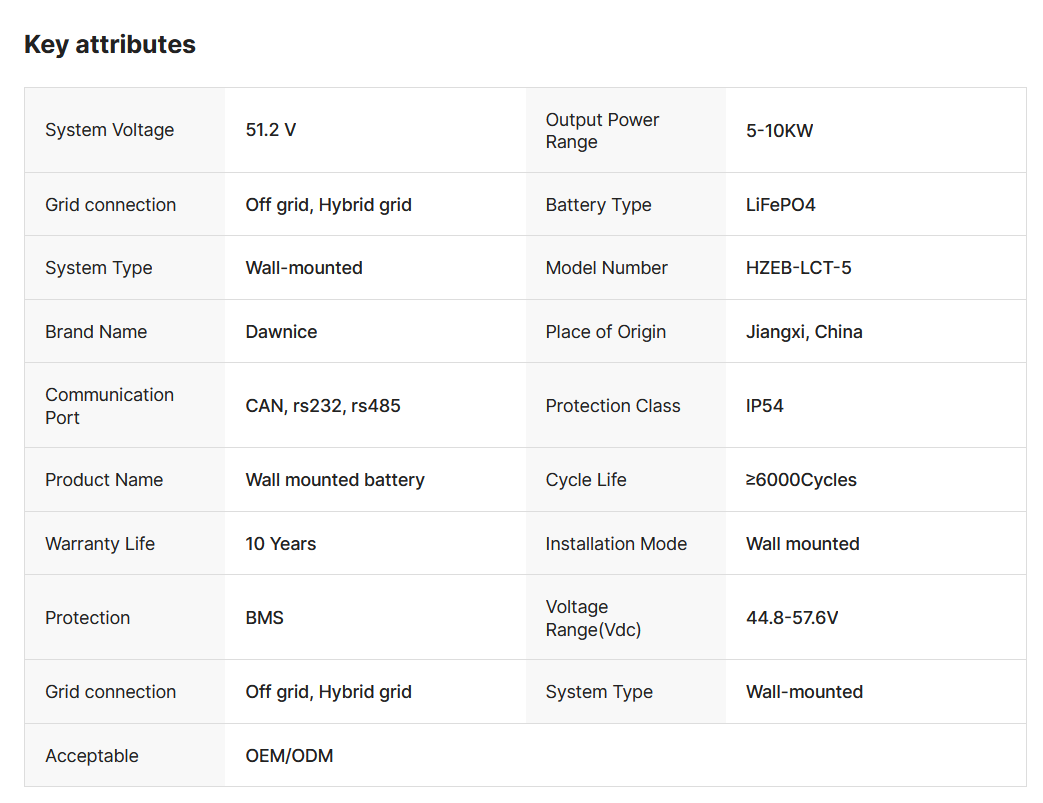Image resolution: width=1043 pixels, height=803 pixels.
Task: Select the 5-10KW power value
Action: 779,131
